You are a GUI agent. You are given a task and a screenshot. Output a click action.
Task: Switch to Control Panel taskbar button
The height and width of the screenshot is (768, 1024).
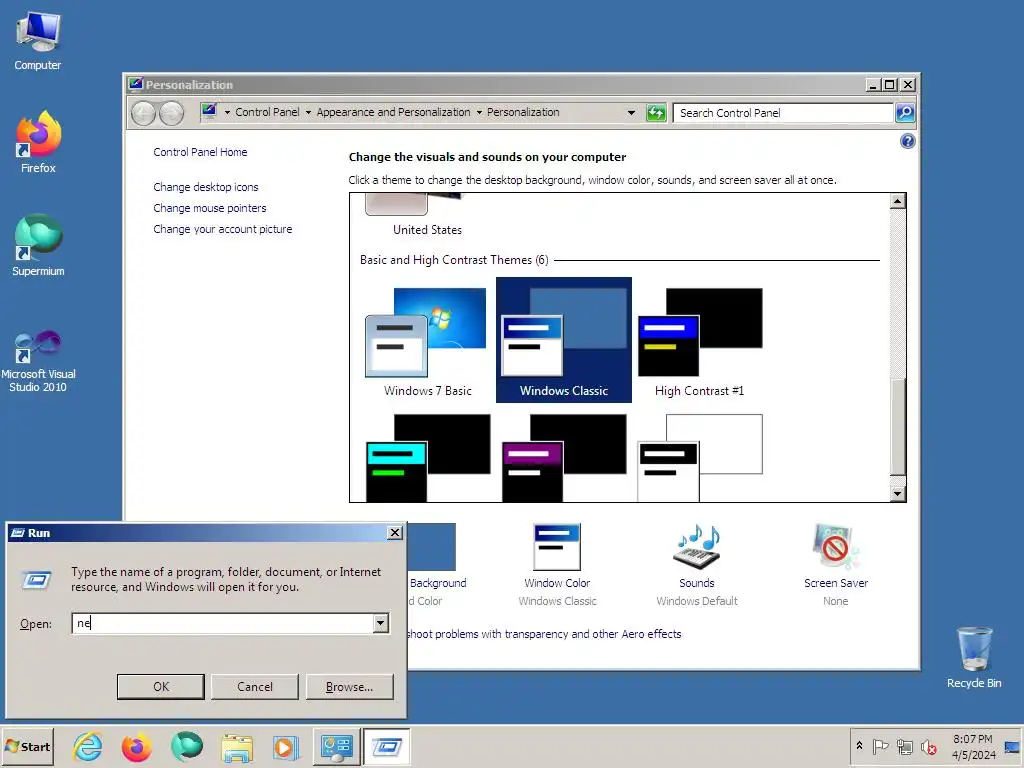coord(336,746)
